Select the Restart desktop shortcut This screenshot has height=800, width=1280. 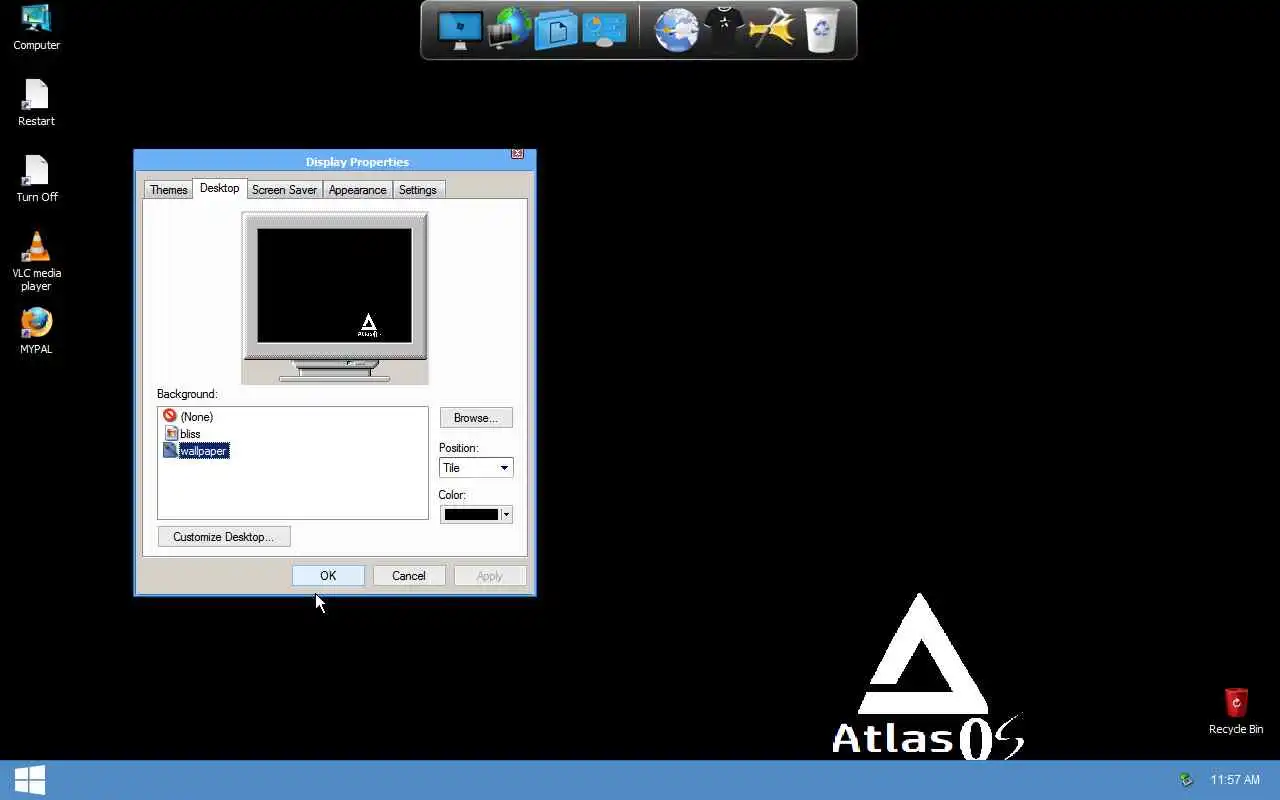click(x=36, y=103)
